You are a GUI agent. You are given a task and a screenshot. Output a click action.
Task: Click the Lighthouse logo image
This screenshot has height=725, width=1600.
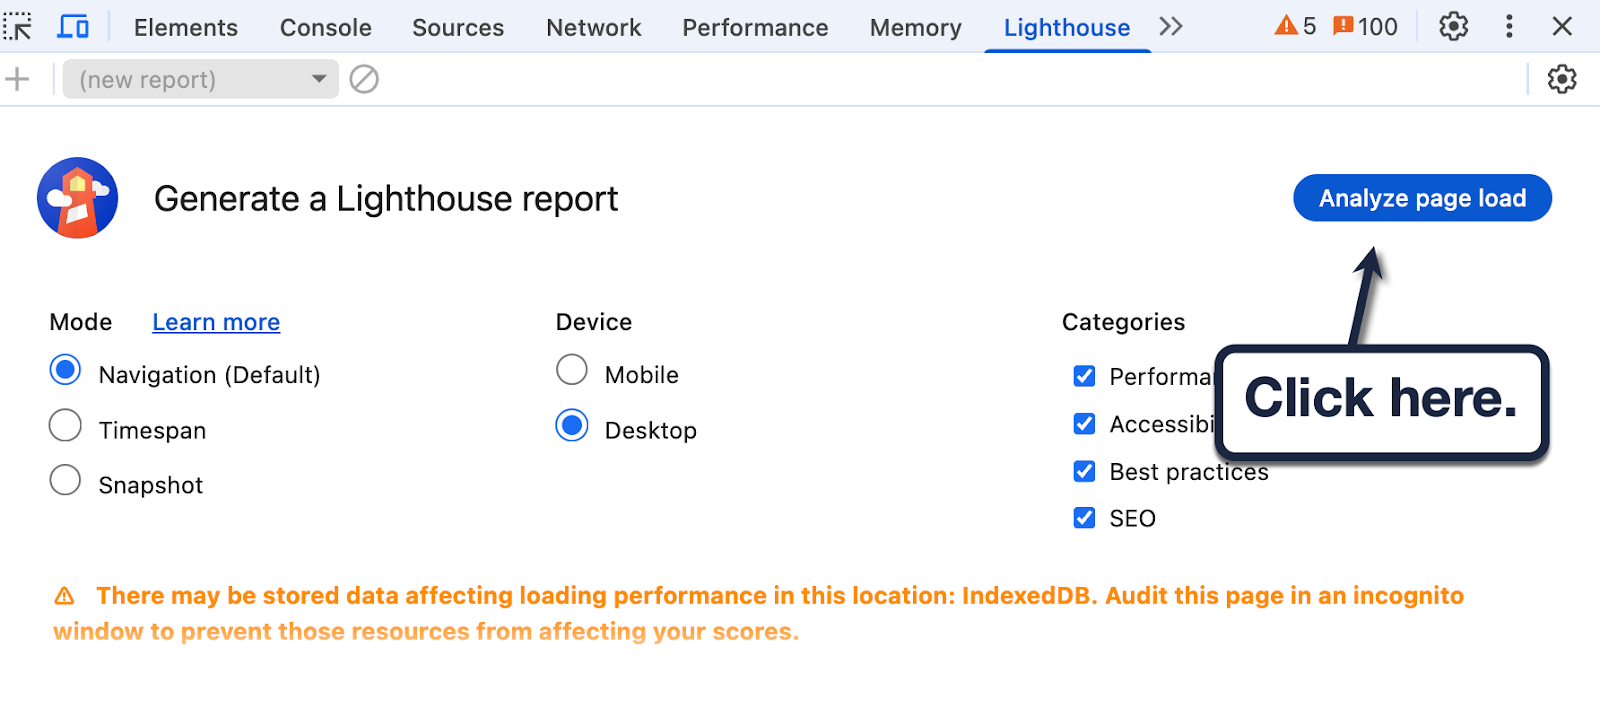click(x=78, y=198)
